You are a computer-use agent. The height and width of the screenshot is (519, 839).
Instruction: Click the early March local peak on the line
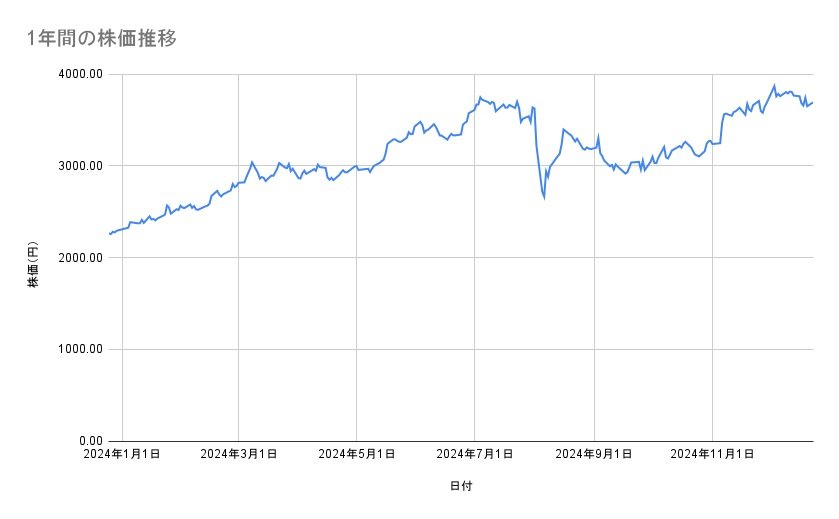point(252,161)
